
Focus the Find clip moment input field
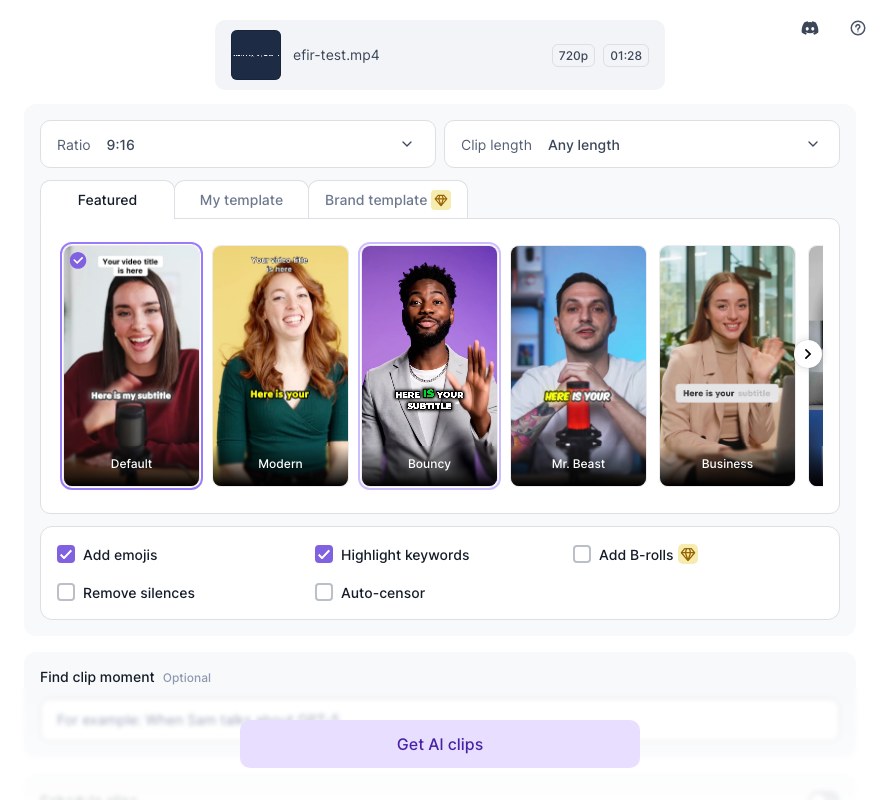(439, 719)
